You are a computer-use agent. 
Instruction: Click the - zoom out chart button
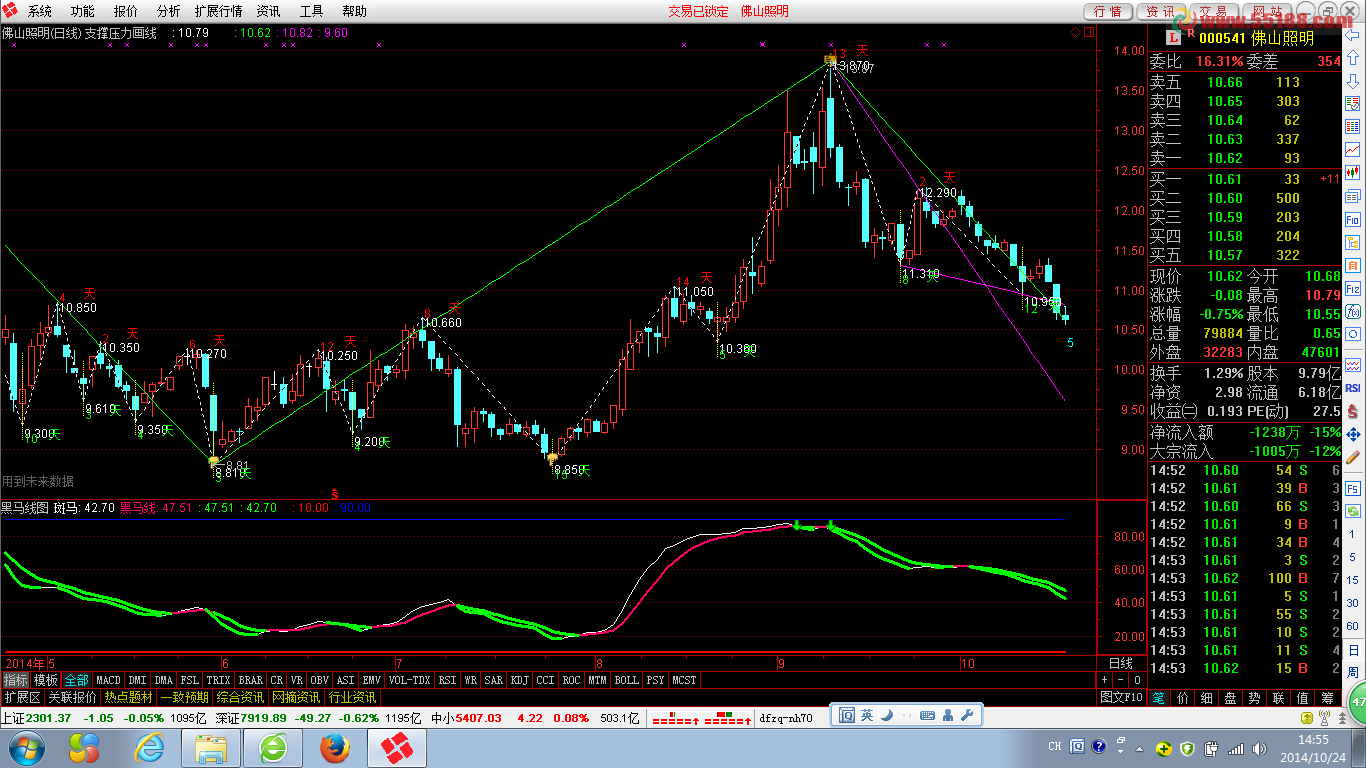click(x=1121, y=680)
